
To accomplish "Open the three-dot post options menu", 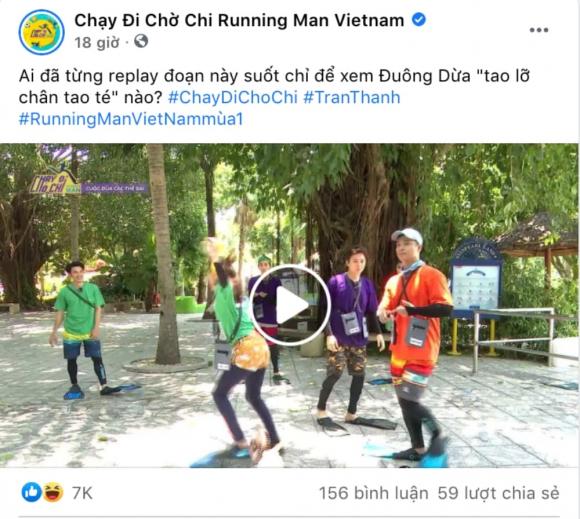I will pos(539,30).
